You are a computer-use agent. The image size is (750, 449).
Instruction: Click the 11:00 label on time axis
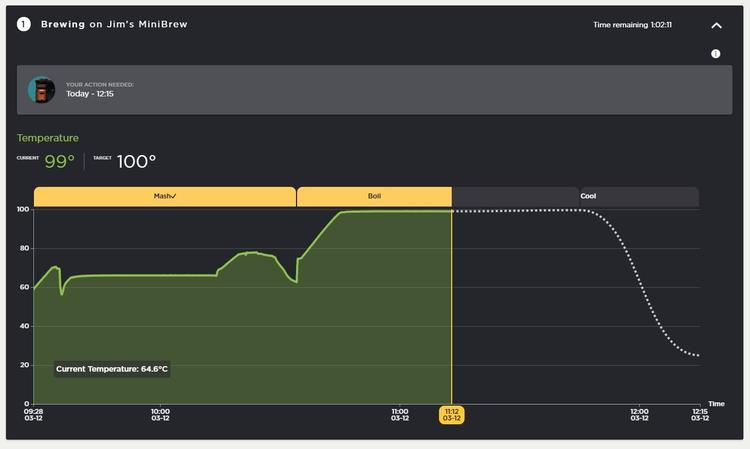coord(400,415)
